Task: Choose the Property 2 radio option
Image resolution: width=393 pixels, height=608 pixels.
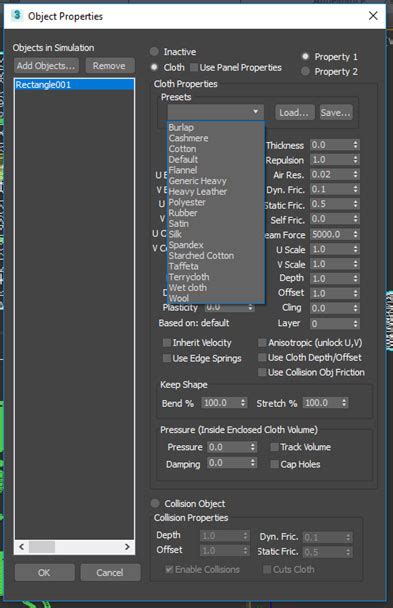Action: pos(305,71)
